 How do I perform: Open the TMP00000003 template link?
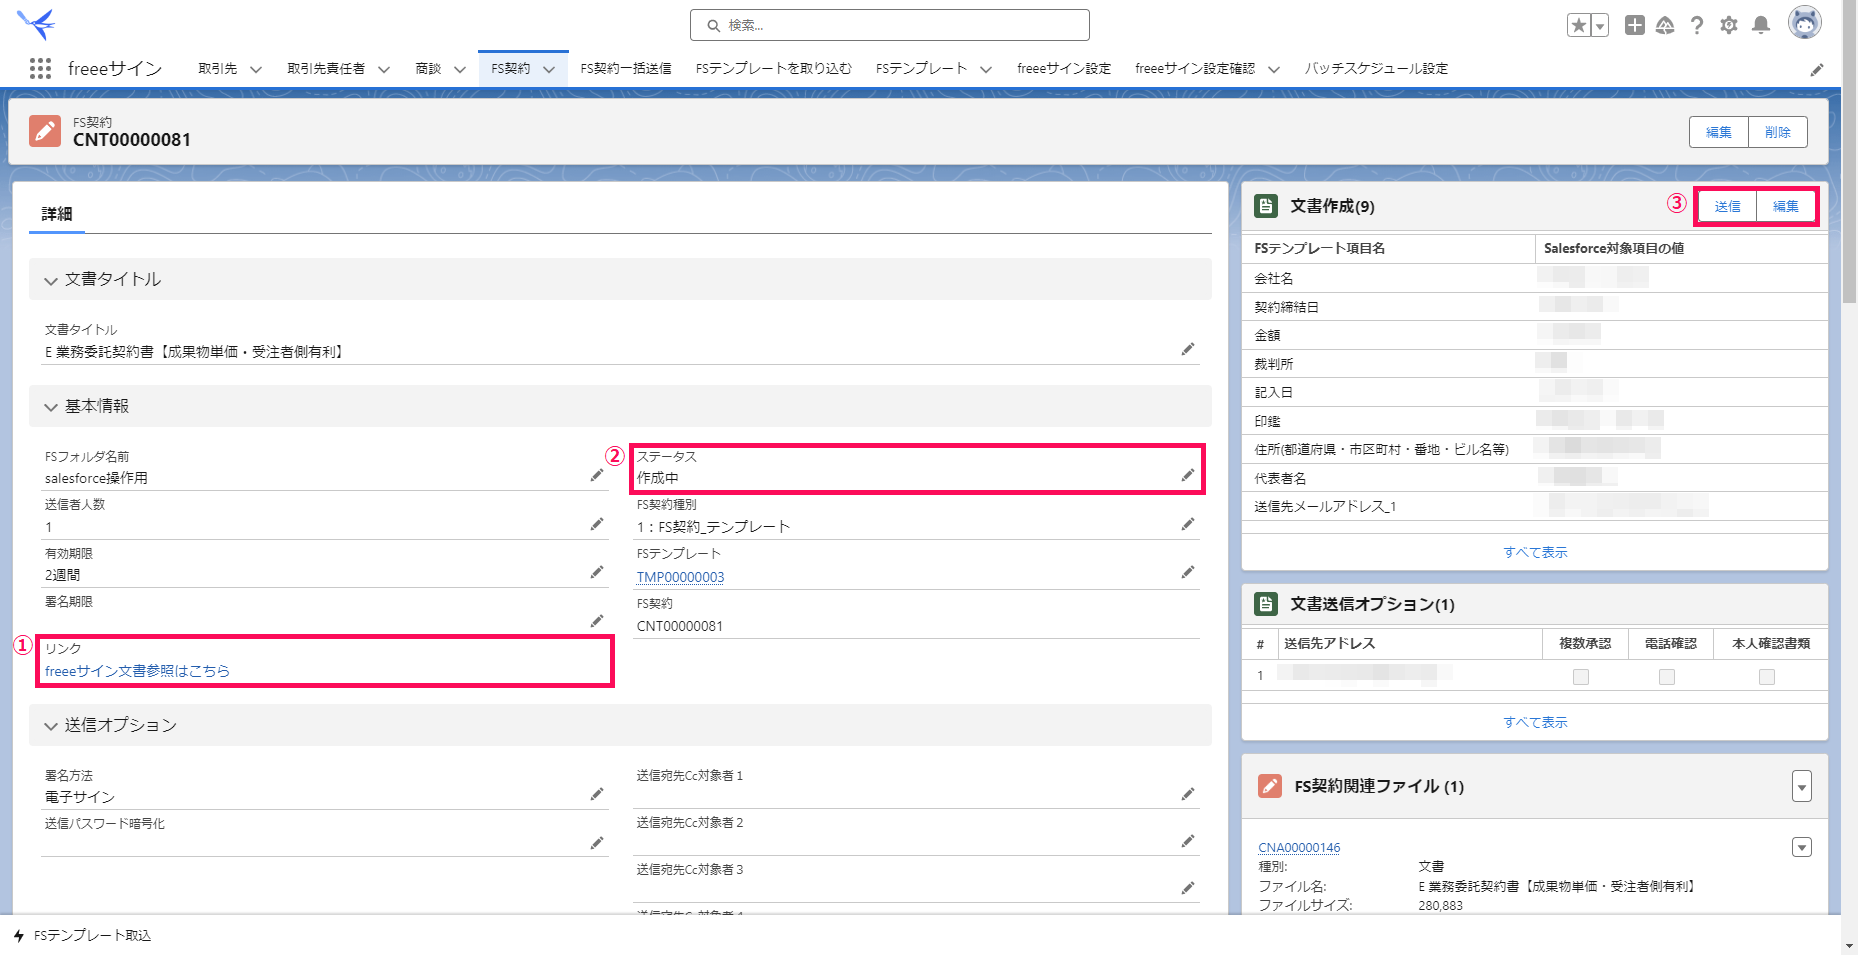tap(680, 577)
